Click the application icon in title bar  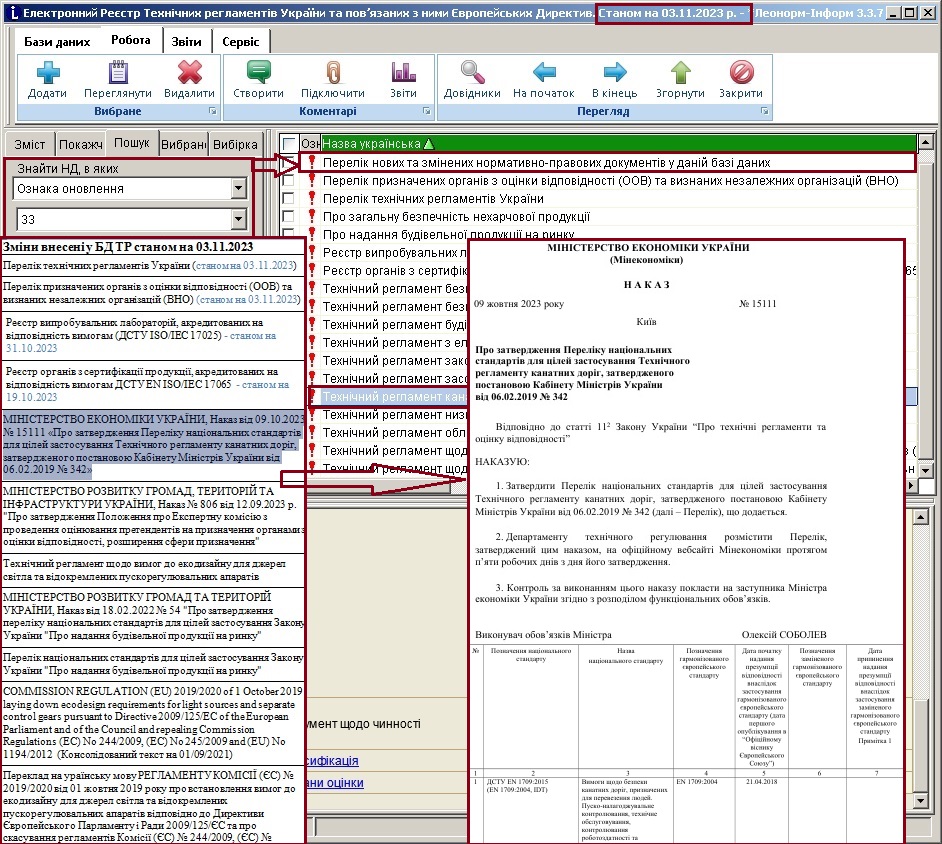point(13,12)
